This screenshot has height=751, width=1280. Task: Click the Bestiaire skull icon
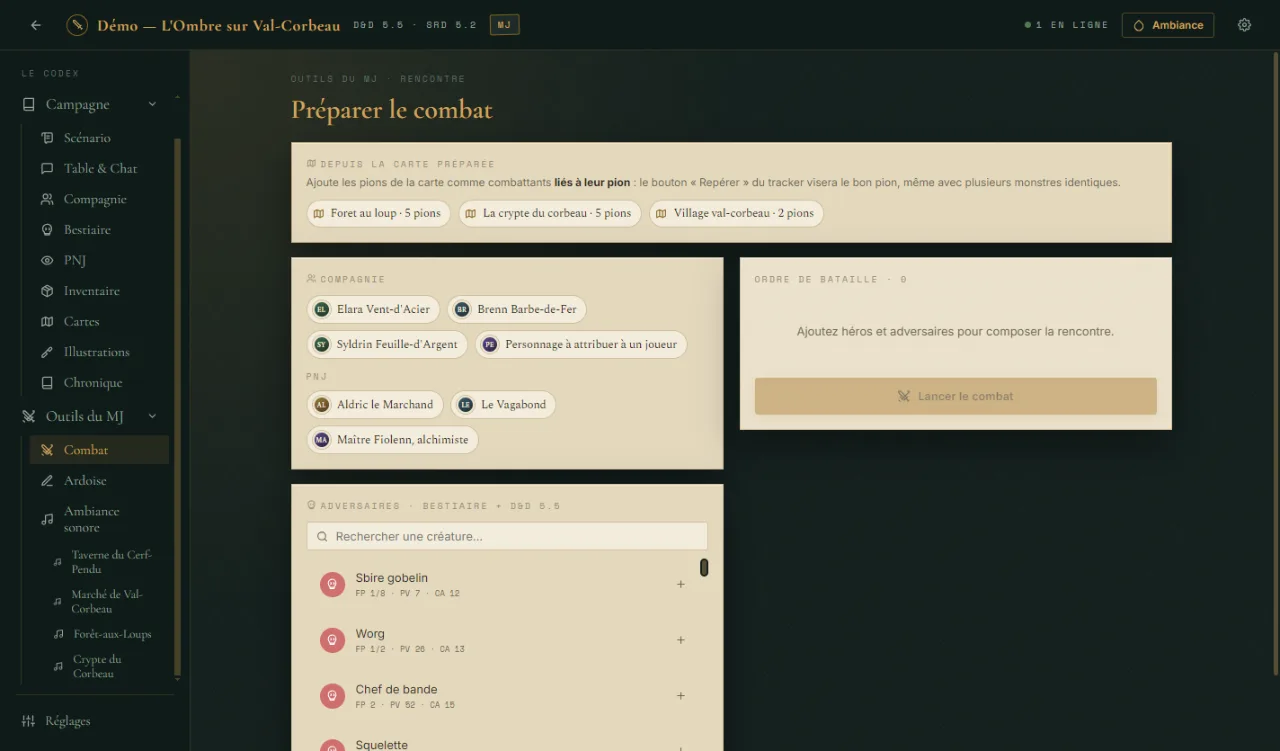[x=47, y=230]
